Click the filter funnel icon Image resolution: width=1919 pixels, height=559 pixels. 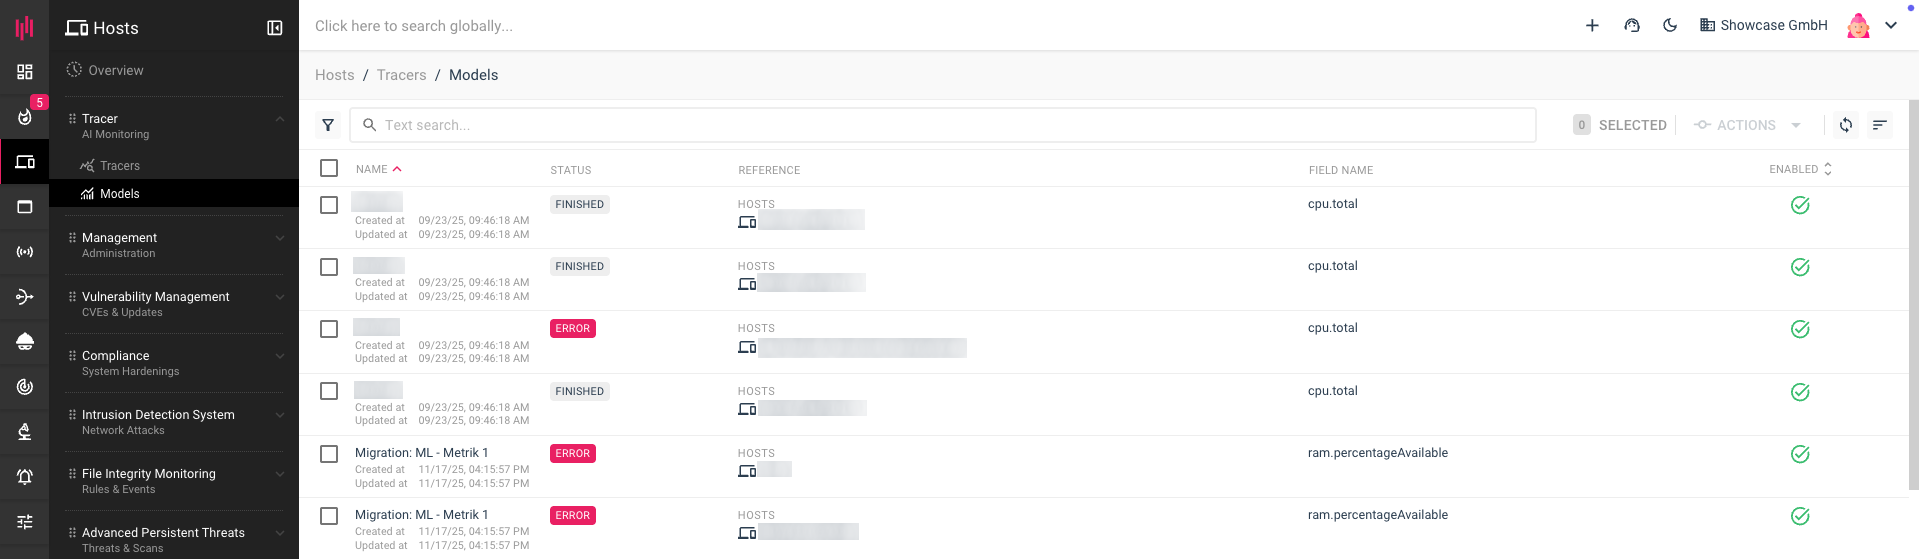[328, 125]
